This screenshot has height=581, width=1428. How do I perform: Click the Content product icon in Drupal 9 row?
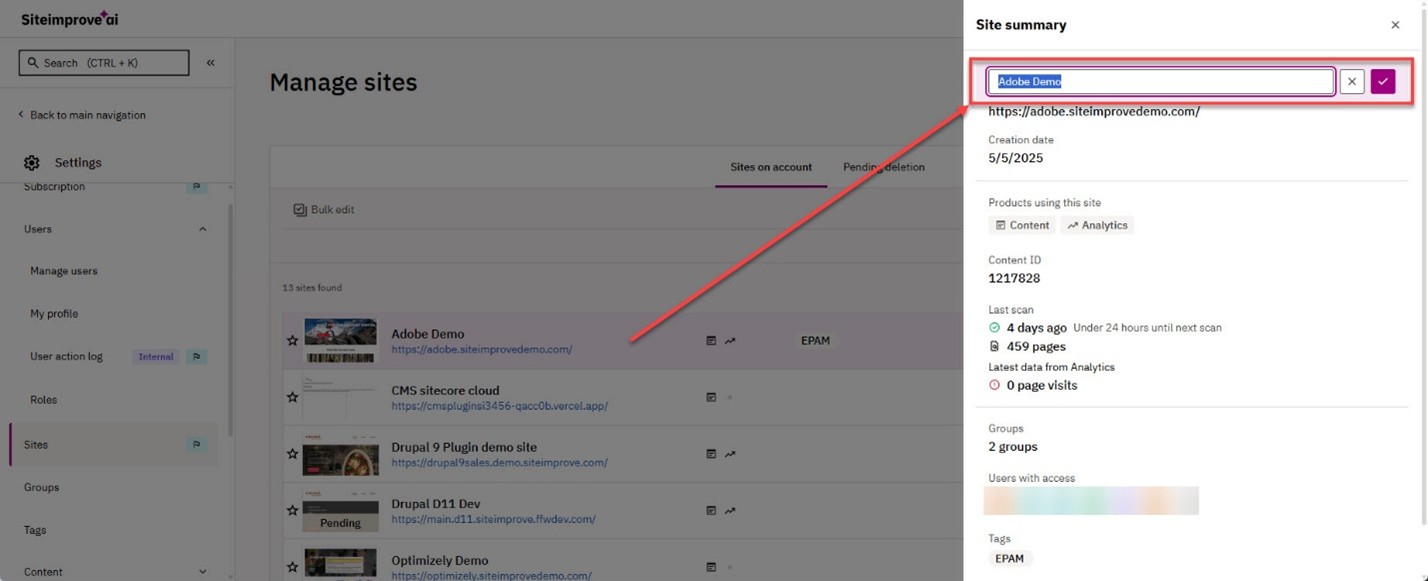(711, 454)
